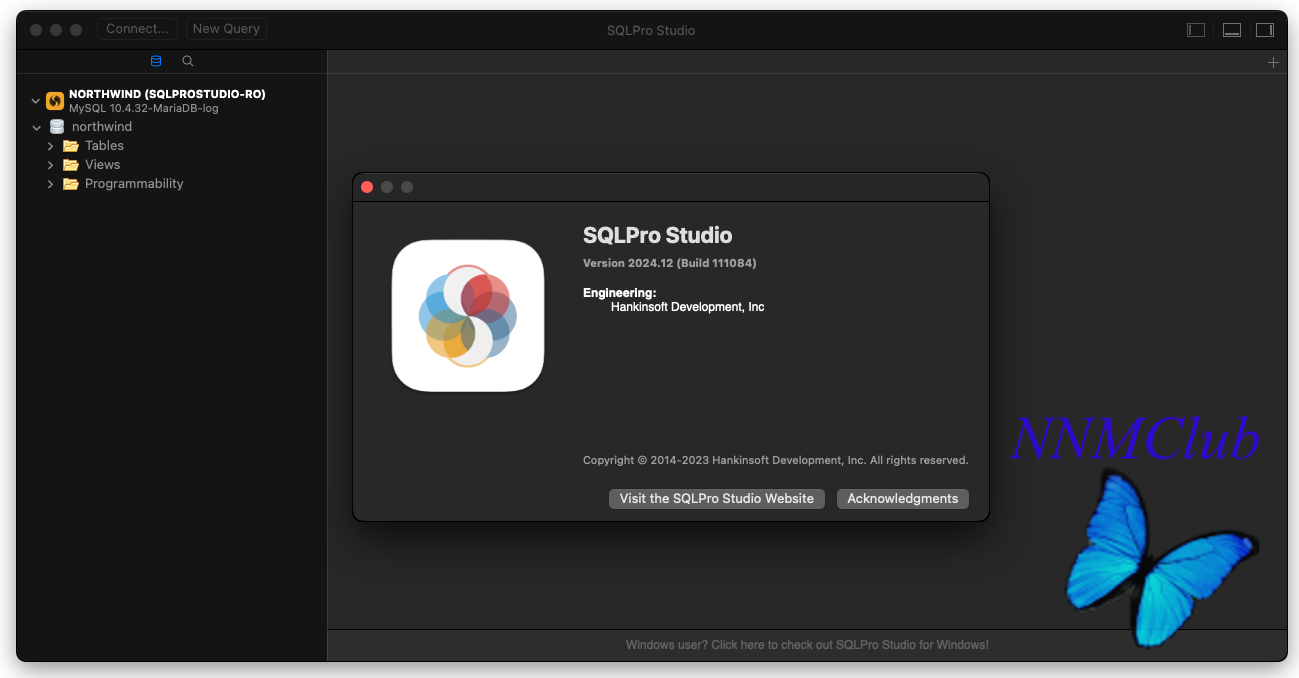Image resolution: width=1299 pixels, height=678 pixels.
Task: Click the Connect… toolbar button
Action: [x=137, y=29]
